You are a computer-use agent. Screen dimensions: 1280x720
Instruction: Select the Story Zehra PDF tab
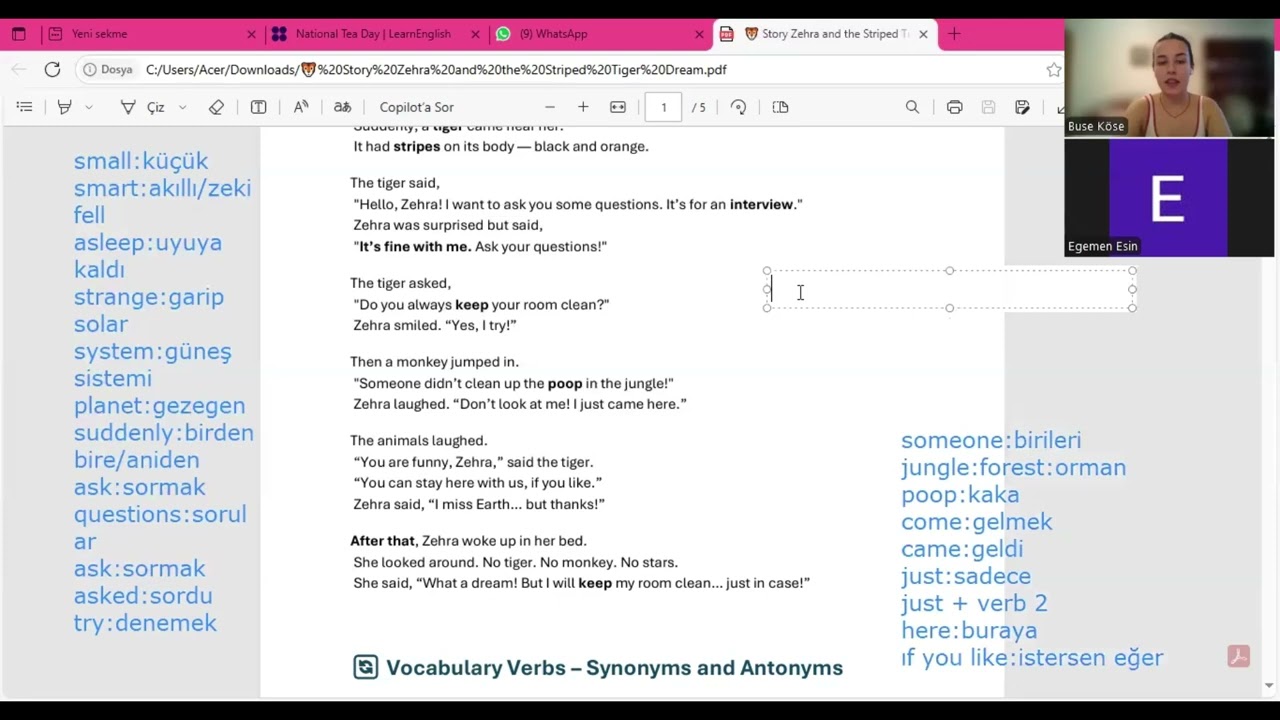click(x=826, y=34)
